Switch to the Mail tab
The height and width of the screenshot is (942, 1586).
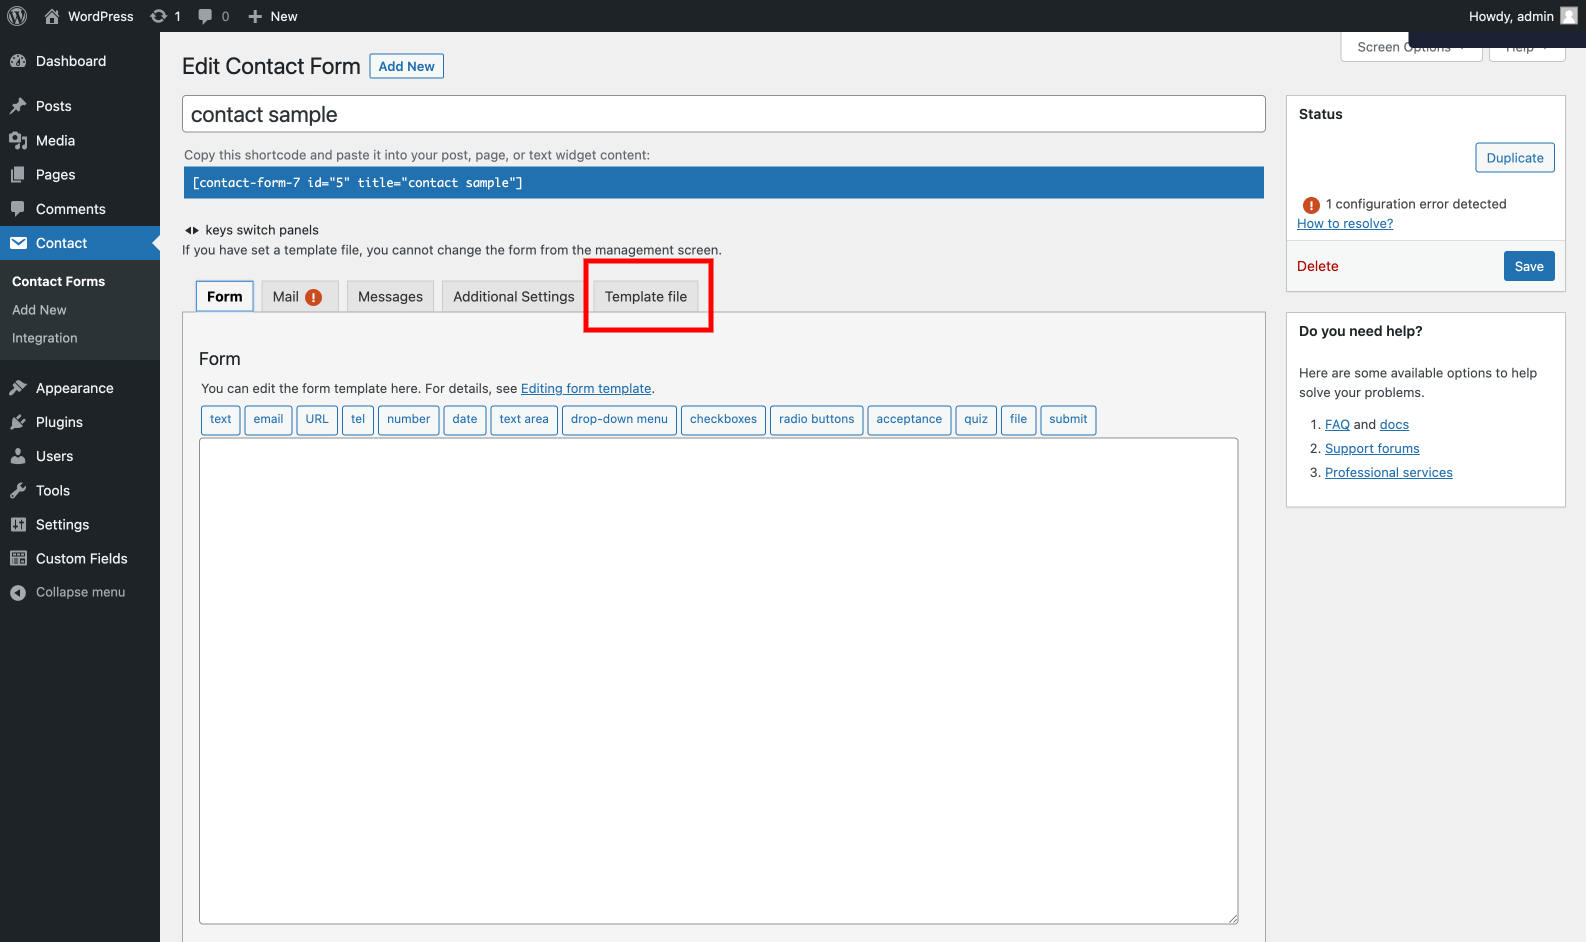point(300,296)
